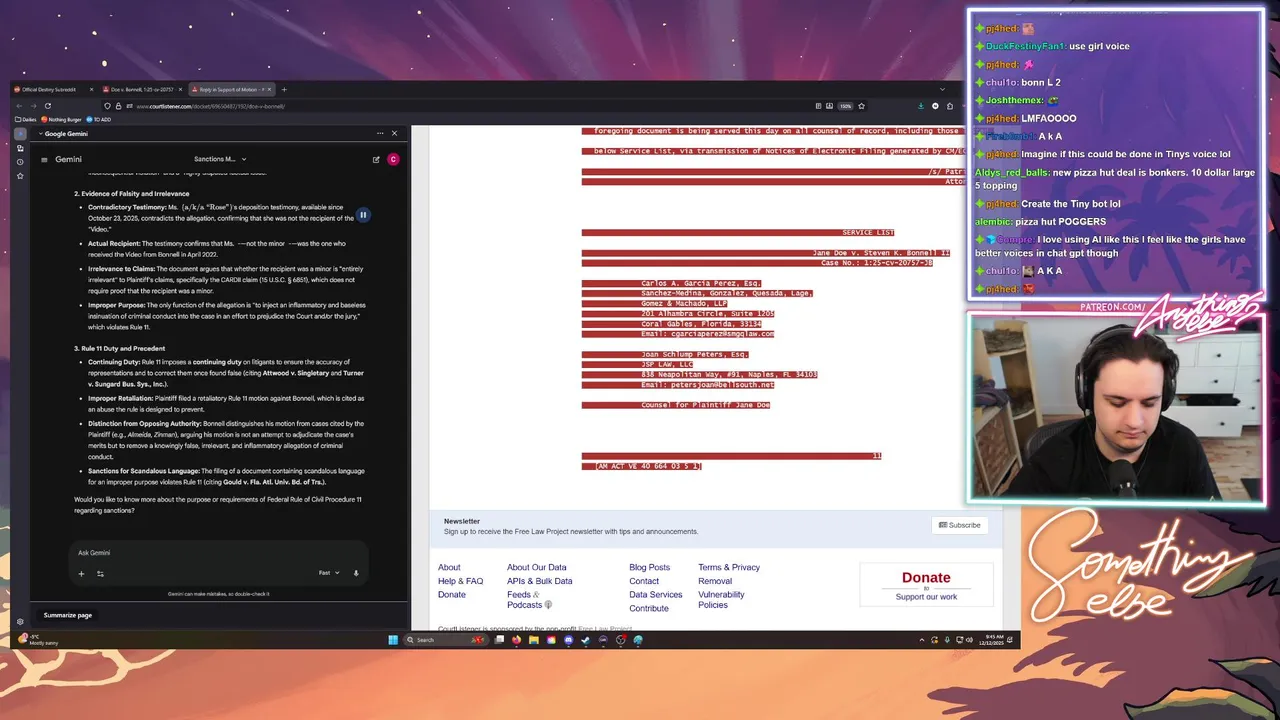Open the "Nothing Burger" bookmark

click(x=62, y=119)
